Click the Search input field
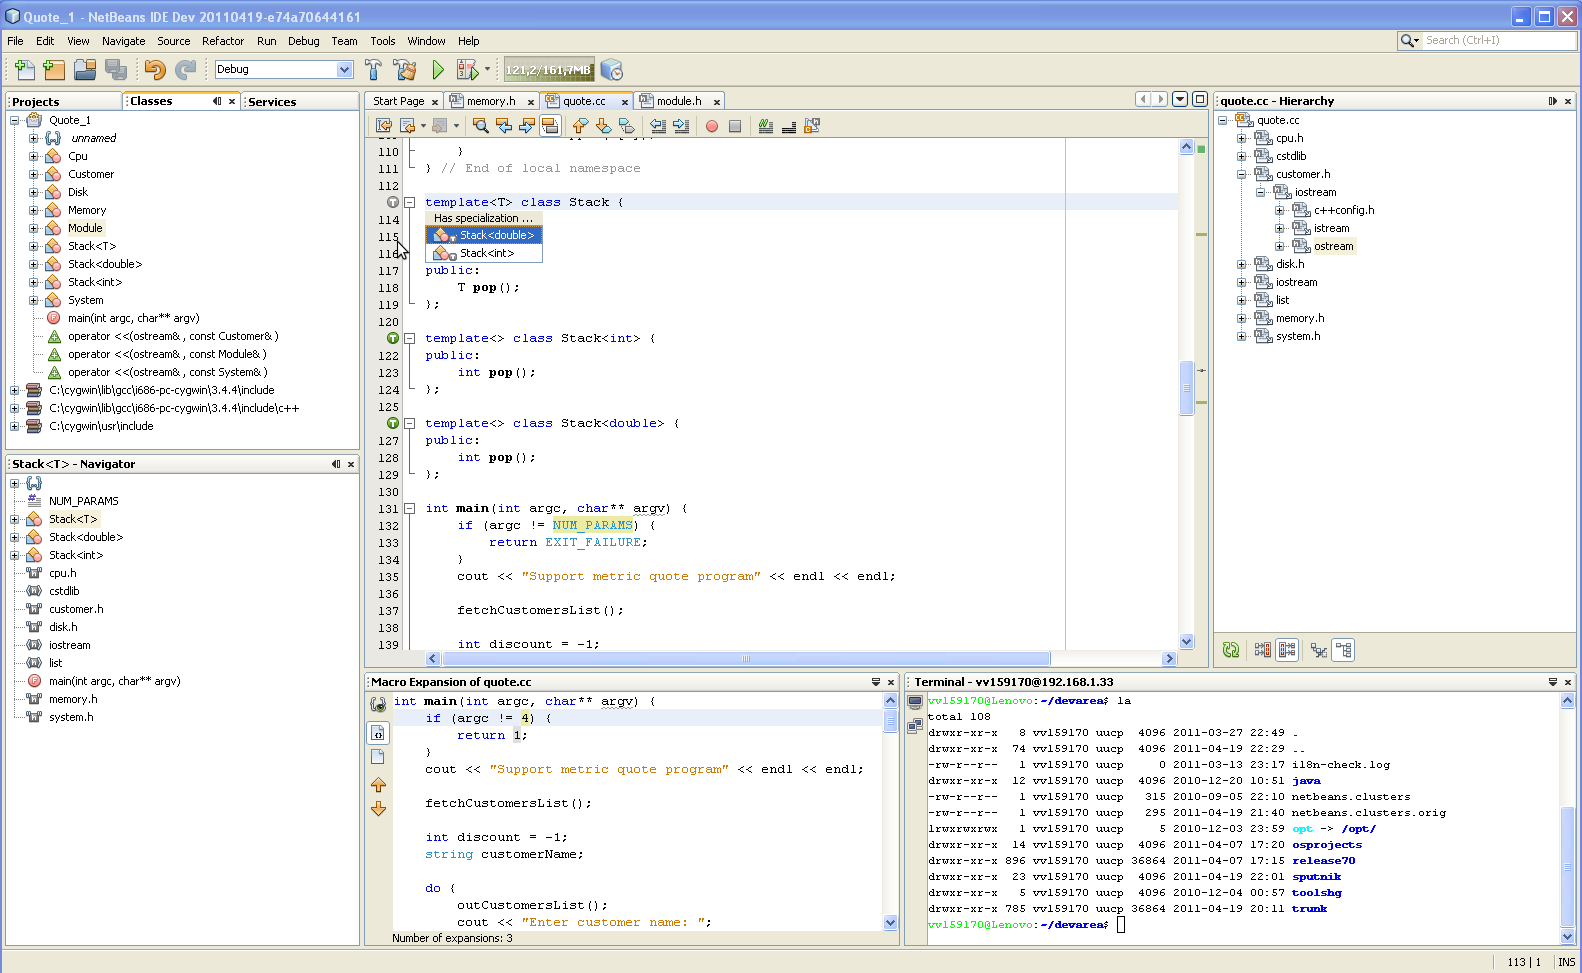The image size is (1582, 973). click(x=1497, y=41)
